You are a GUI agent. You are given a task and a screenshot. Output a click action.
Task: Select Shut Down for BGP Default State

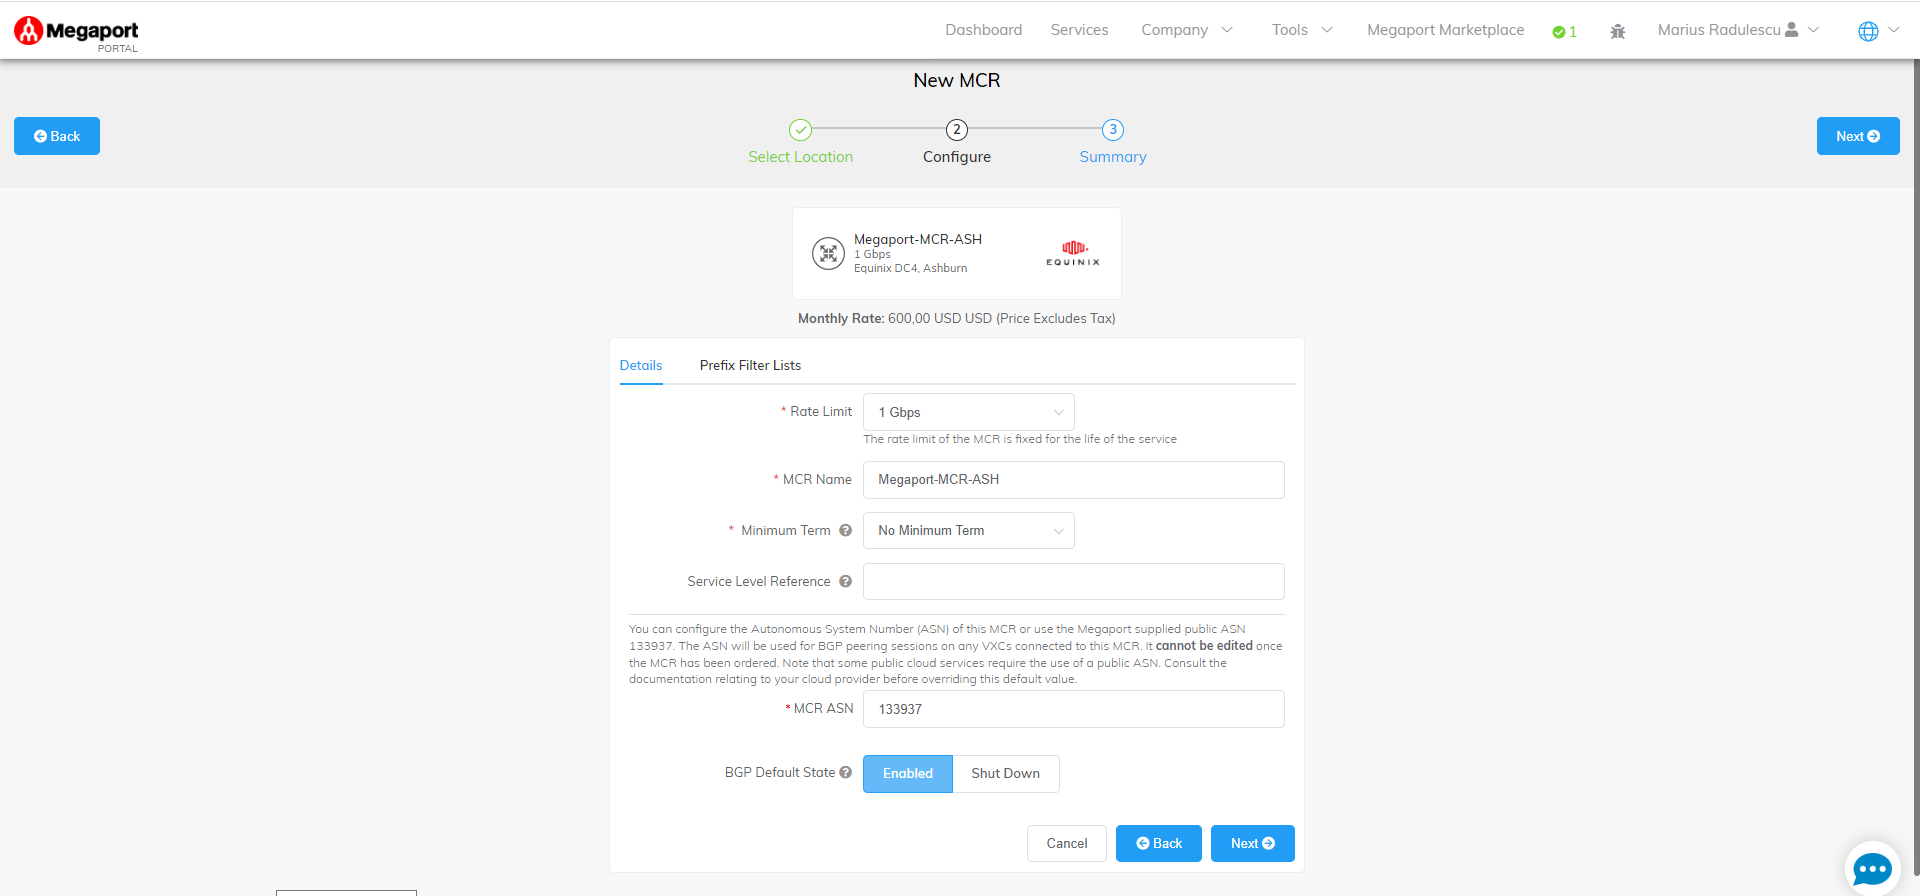tap(1006, 774)
